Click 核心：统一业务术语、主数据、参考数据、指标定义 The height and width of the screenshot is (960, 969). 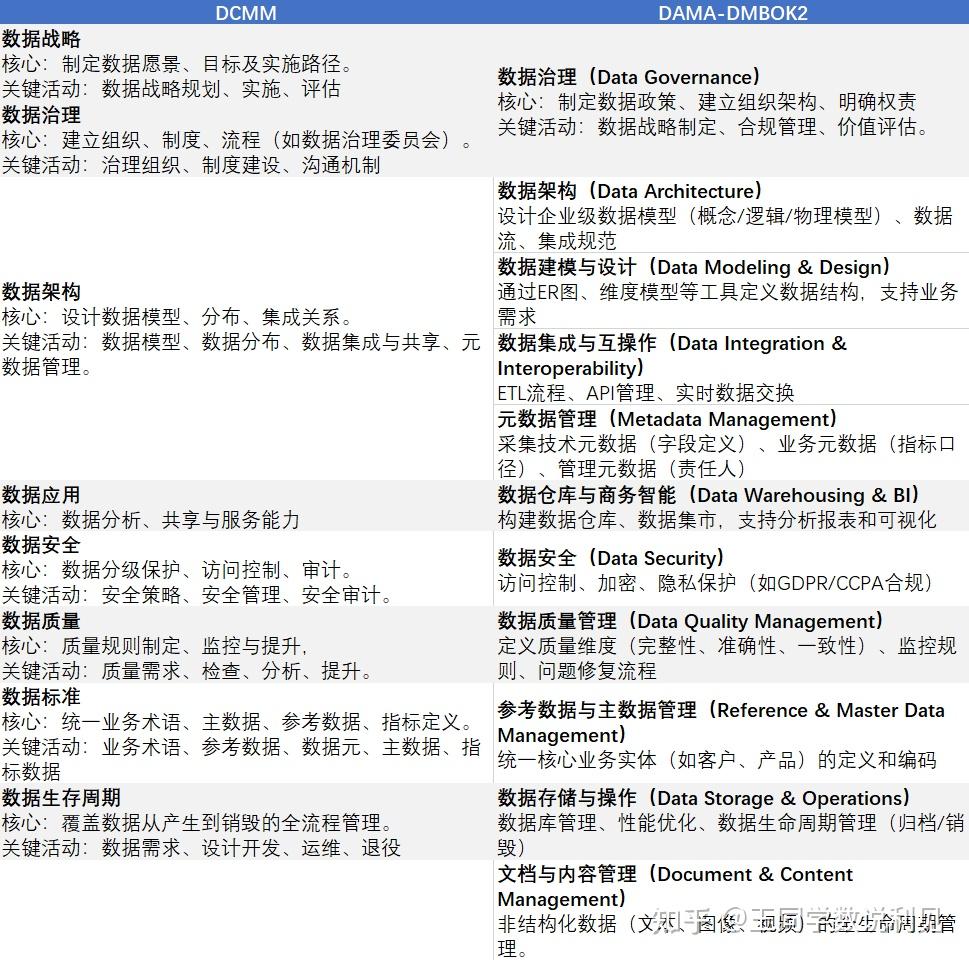tap(237, 722)
